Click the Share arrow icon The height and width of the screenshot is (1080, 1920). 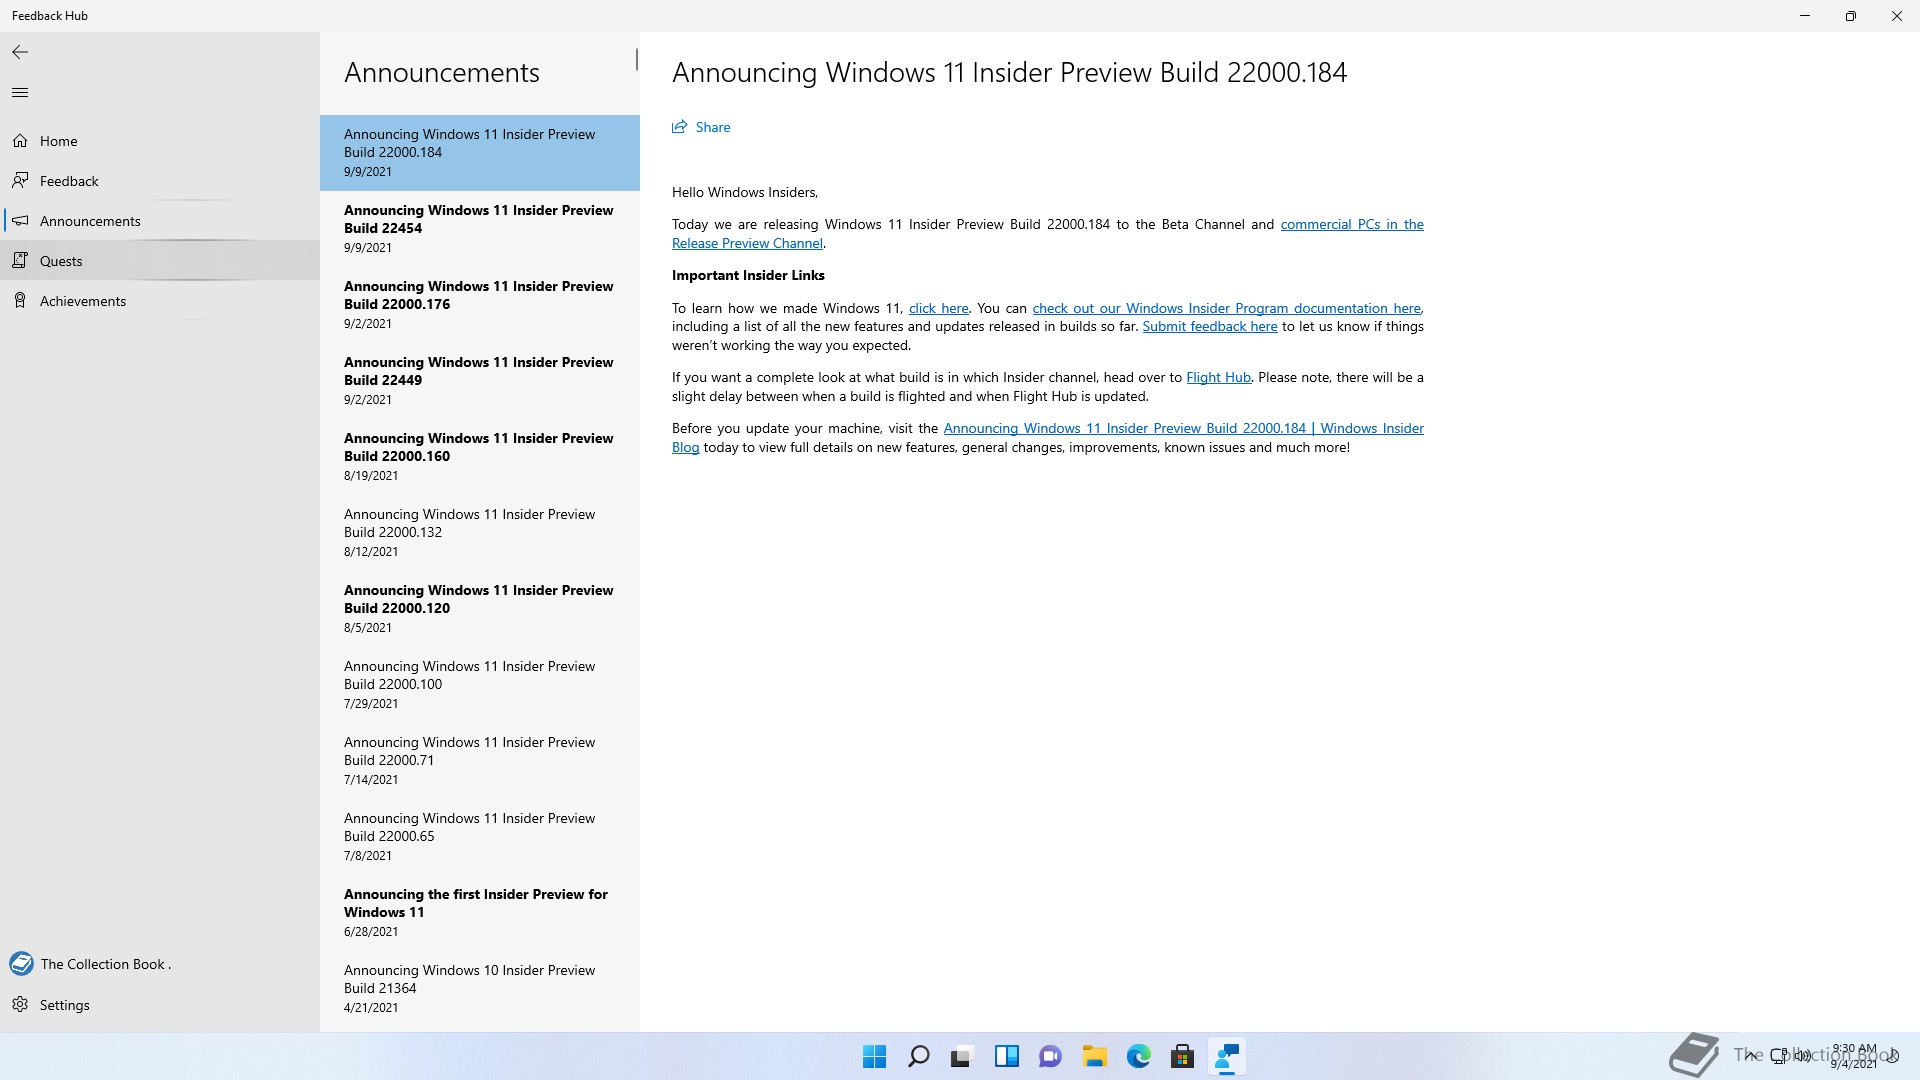[x=680, y=127]
